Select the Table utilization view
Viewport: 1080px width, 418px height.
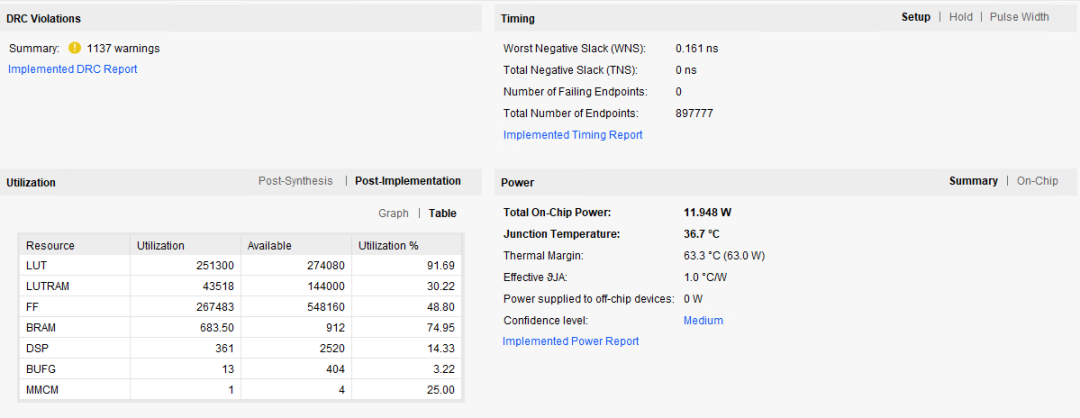442,213
